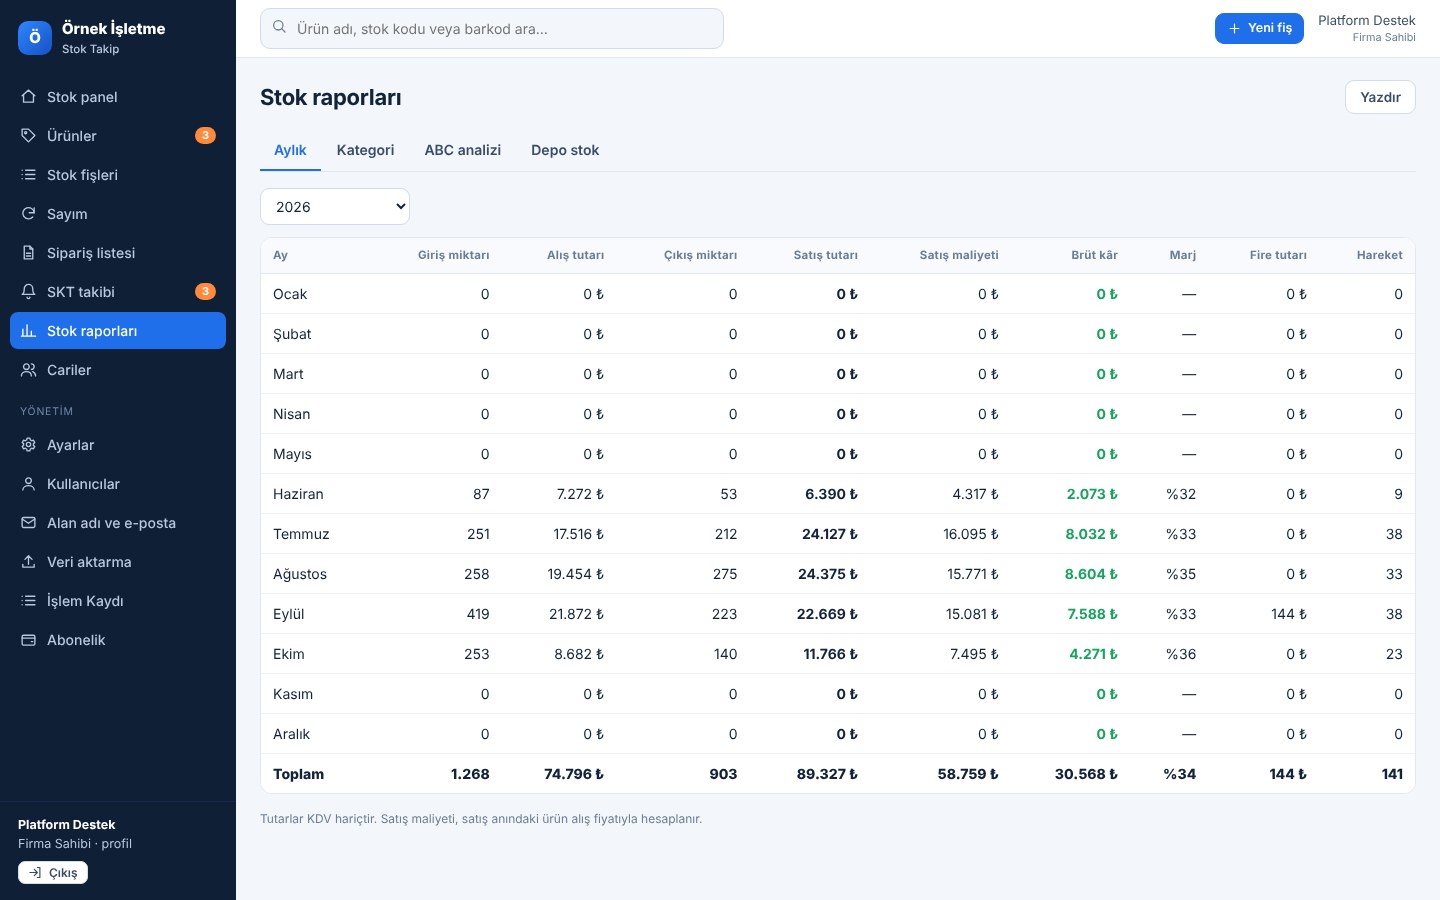Open the profil link in sidebar footer
Viewport: 1440px width, 900px height.
pyautogui.click(x=117, y=844)
